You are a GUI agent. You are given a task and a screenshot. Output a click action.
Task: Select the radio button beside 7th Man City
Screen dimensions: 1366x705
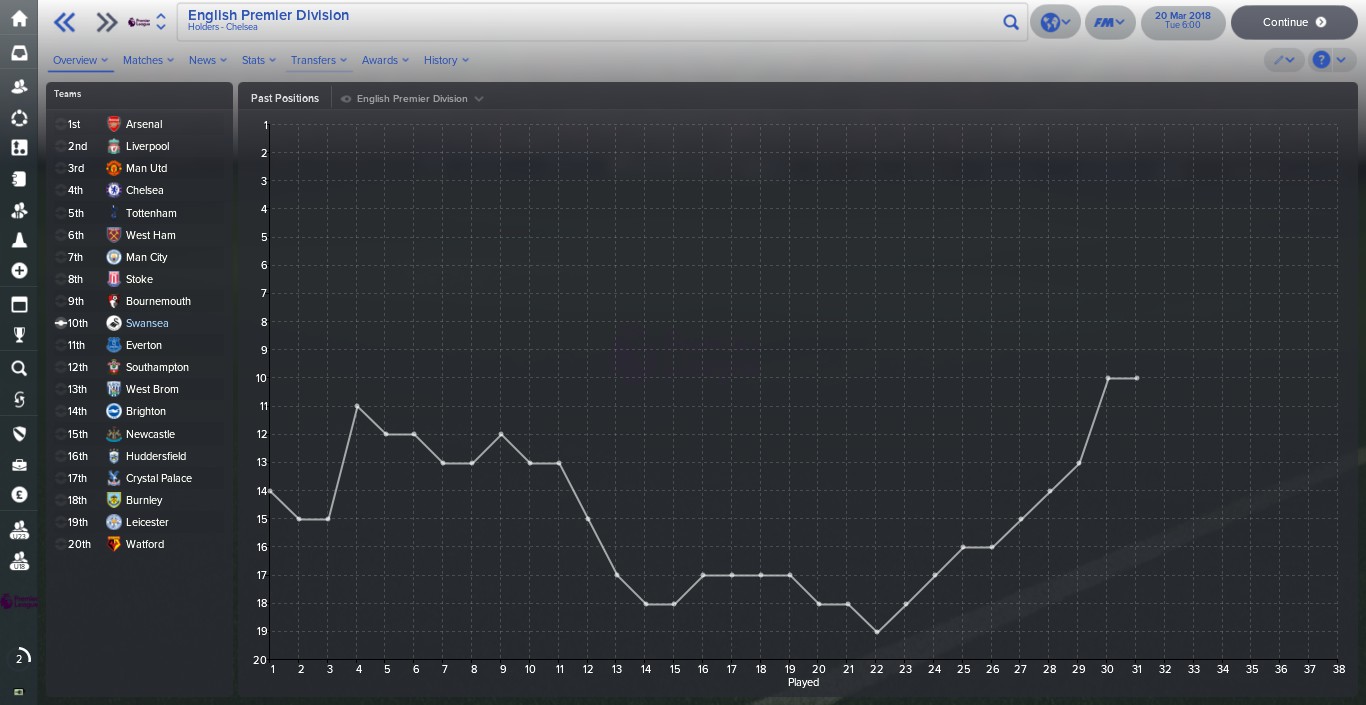61,257
